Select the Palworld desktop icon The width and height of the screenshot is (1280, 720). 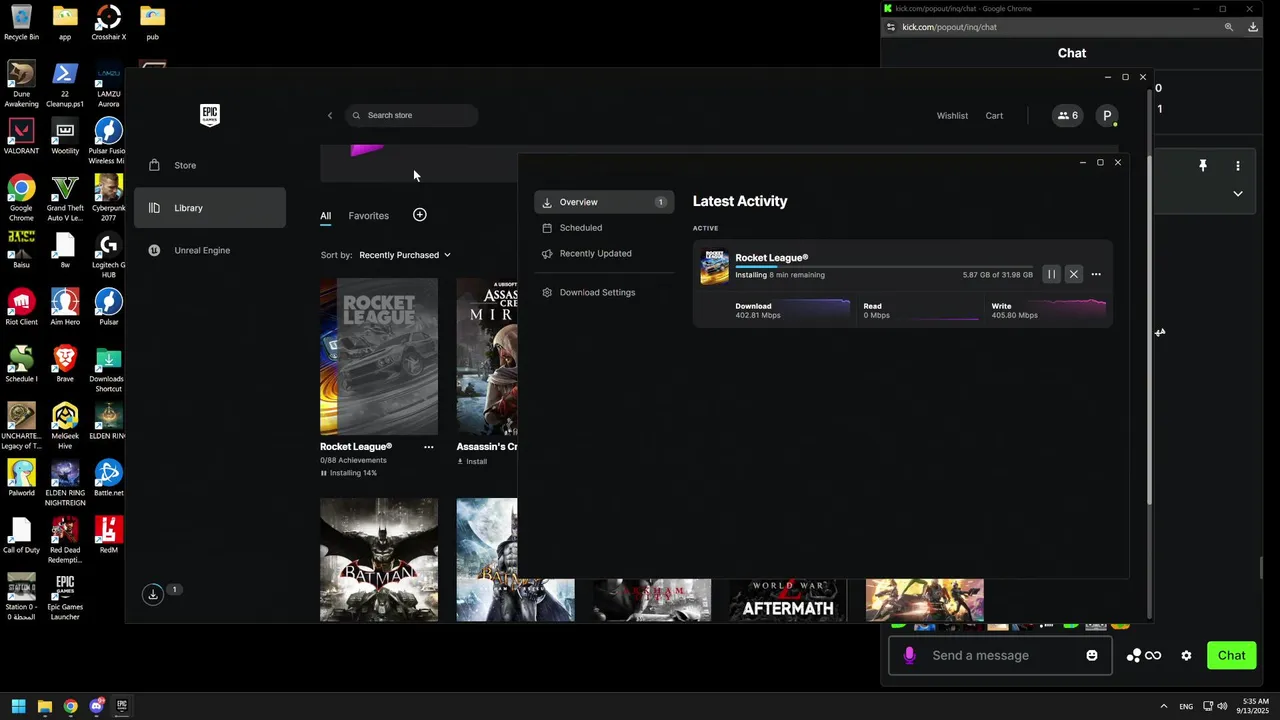[21, 478]
